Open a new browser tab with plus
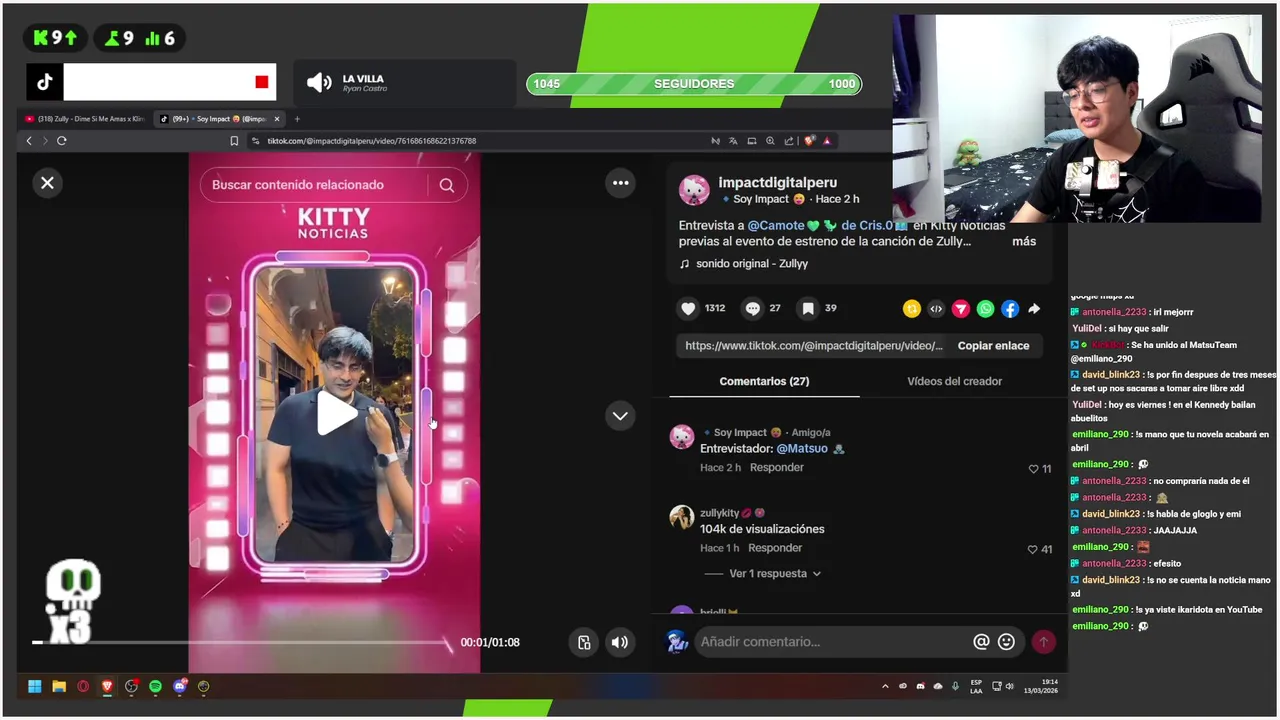1280x720 pixels. (x=297, y=119)
